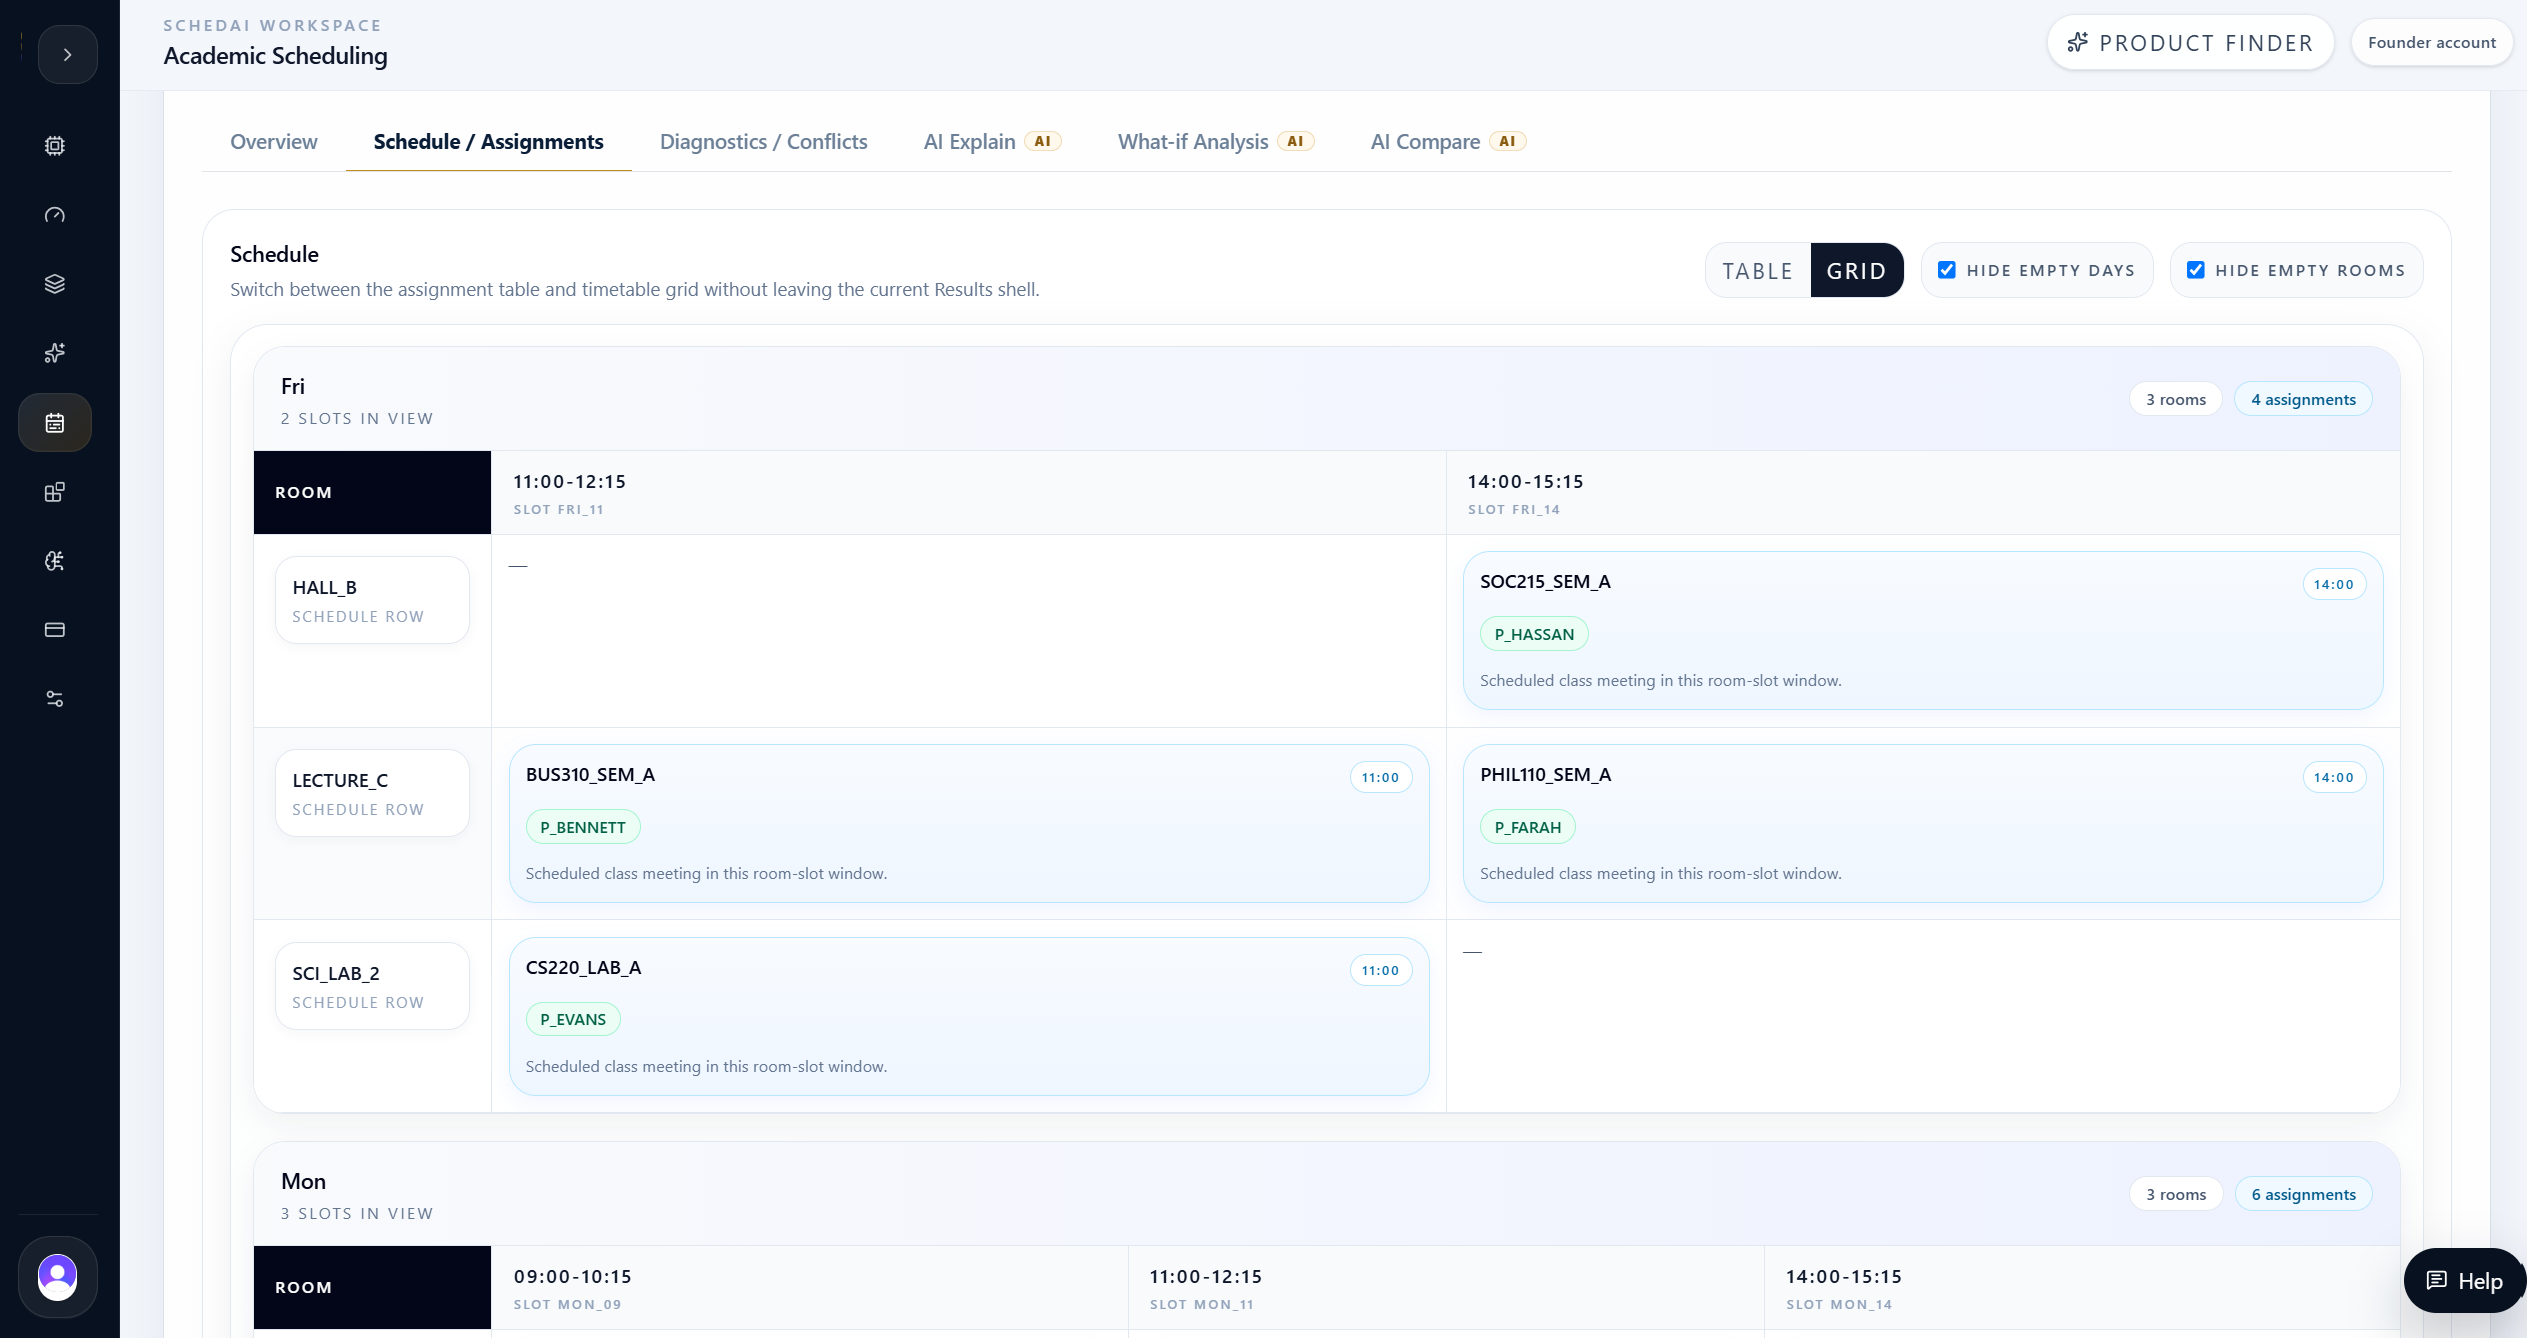Uncheck the Hide Empty Days checkbox

tap(1947, 270)
